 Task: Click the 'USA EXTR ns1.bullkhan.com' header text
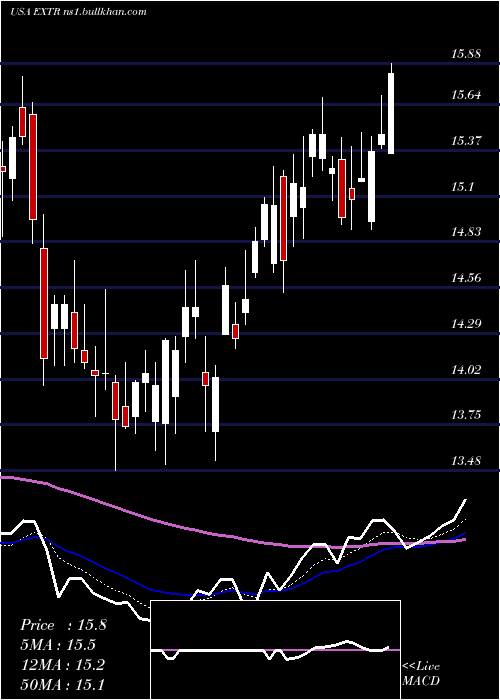tap(78, 11)
